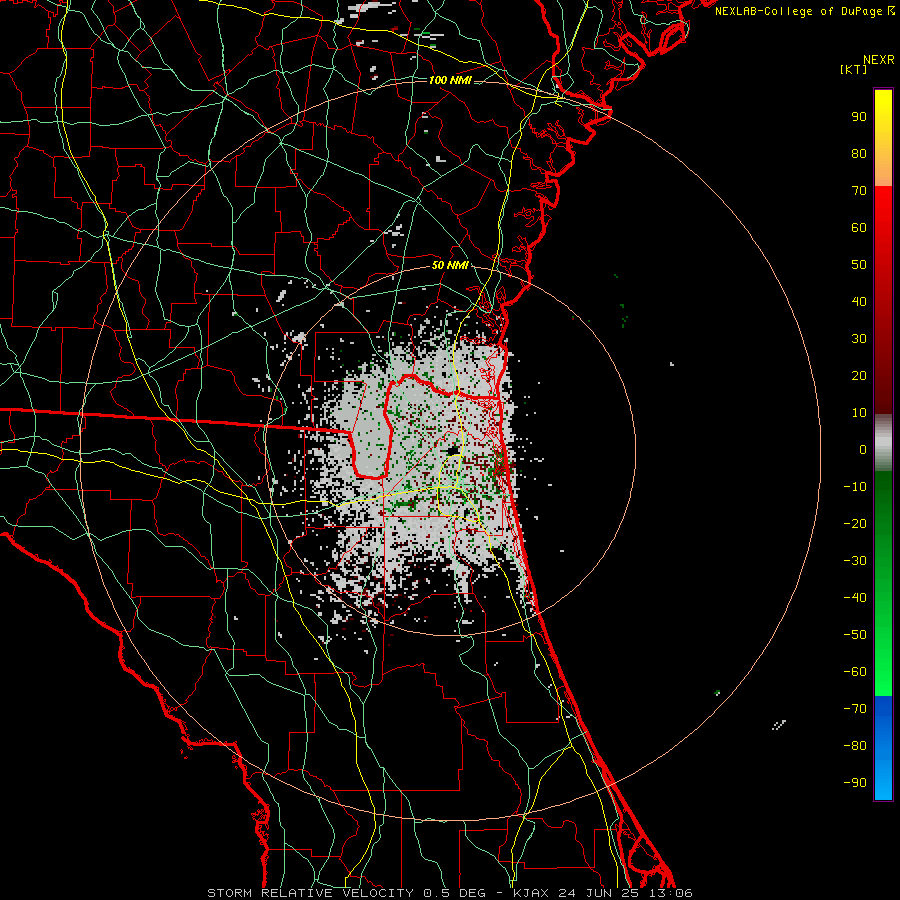This screenshot has width=900, height=900.
Task: Click the KJAX radar site identifier
Action: (531, 893)
